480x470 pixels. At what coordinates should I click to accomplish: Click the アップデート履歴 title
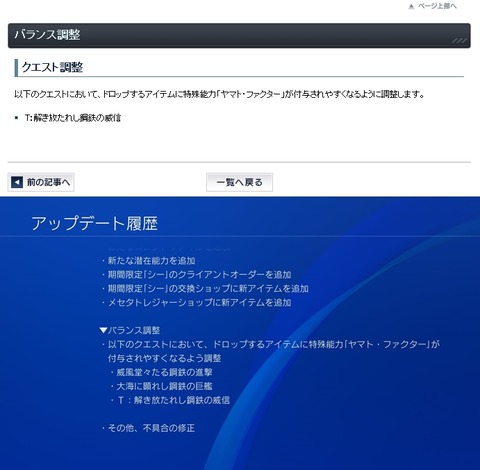click(x=94, y=223)
